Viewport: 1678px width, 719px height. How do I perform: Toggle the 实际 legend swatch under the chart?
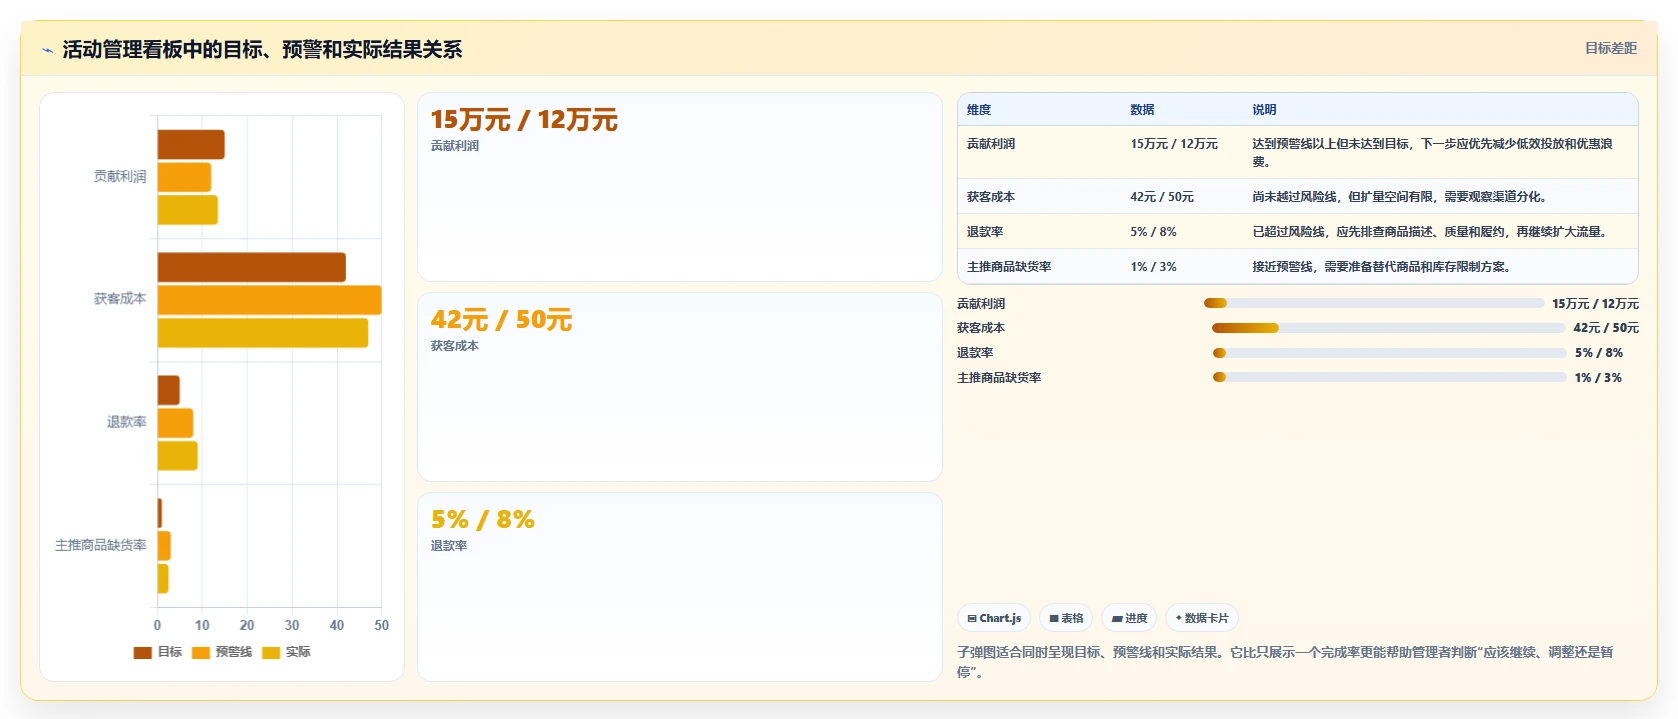(271, 652)
